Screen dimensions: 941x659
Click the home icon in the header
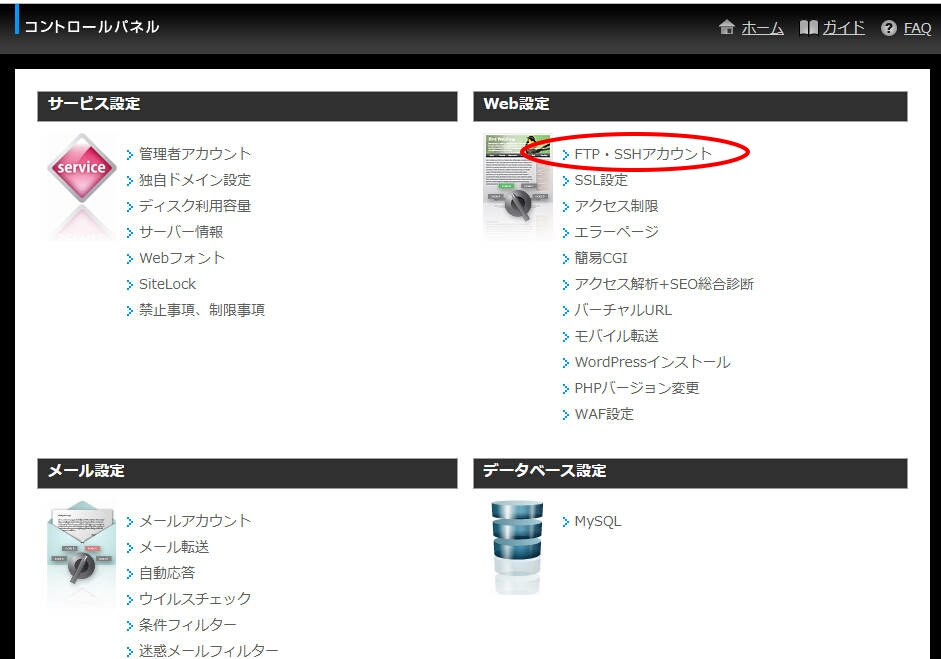[x=726, y=27]
